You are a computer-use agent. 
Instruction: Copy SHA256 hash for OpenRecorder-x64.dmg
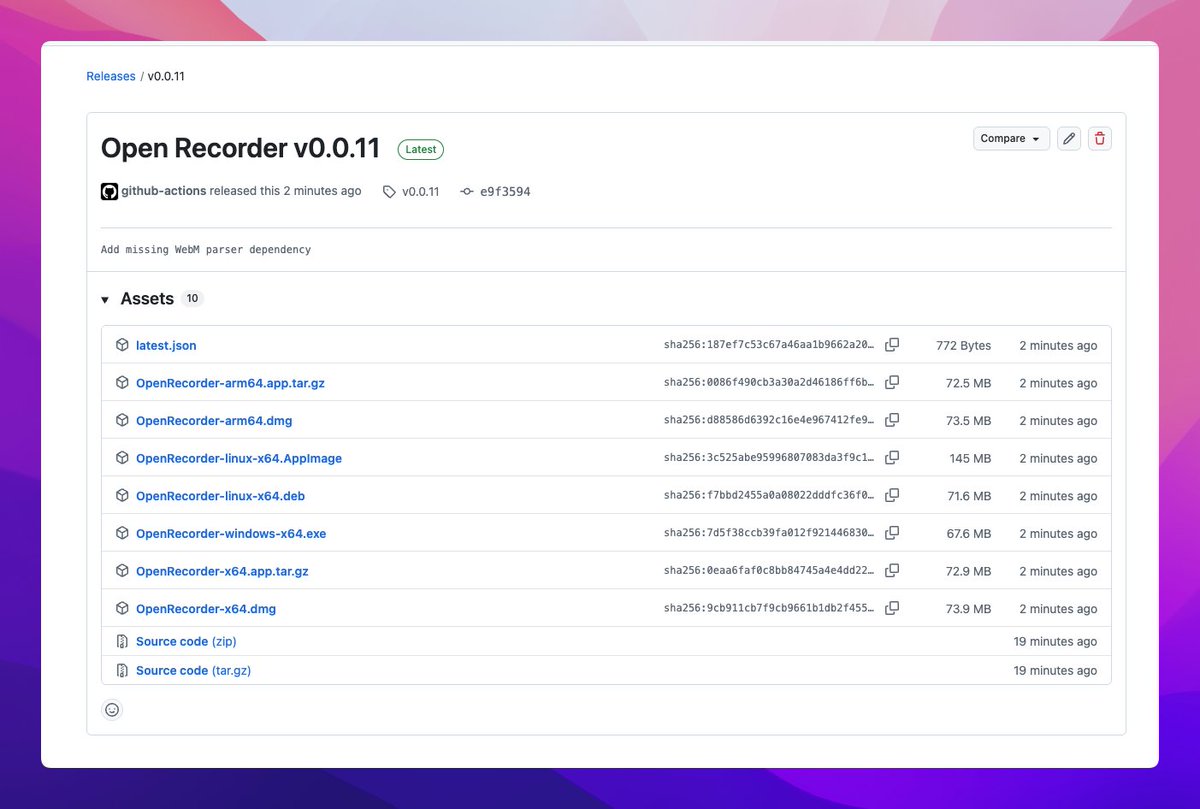coord(892,608)
